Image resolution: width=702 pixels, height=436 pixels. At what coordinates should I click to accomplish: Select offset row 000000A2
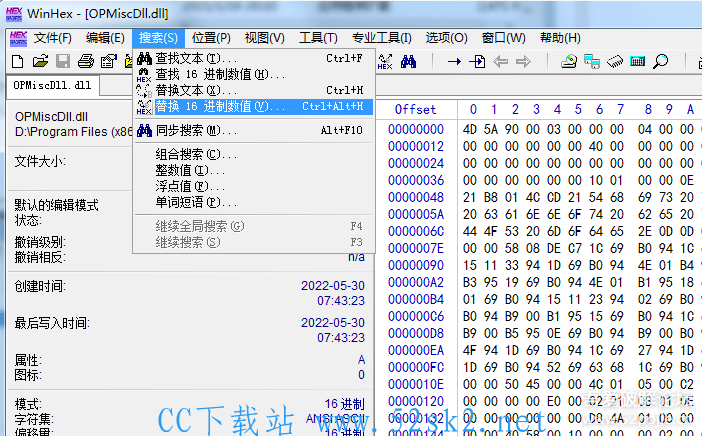(416, 283)
